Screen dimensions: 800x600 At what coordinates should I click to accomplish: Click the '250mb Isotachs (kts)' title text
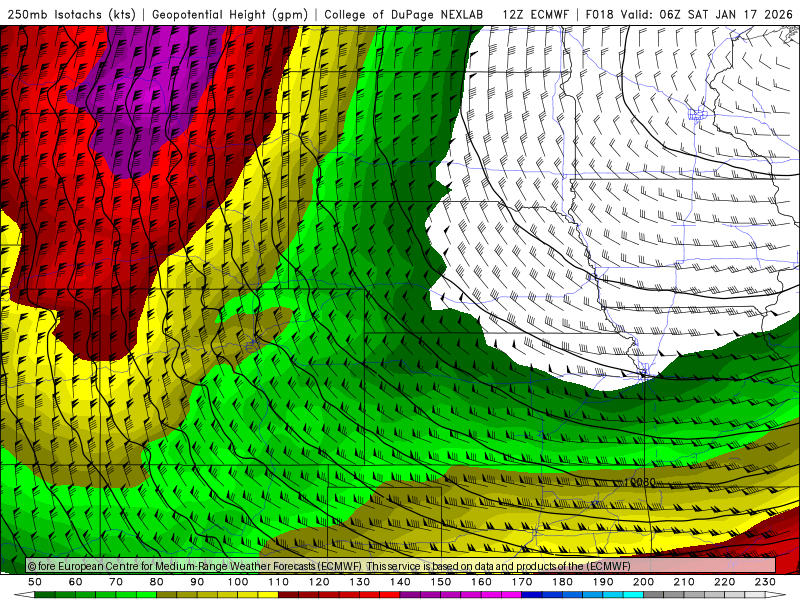click(x=72, y=14)
